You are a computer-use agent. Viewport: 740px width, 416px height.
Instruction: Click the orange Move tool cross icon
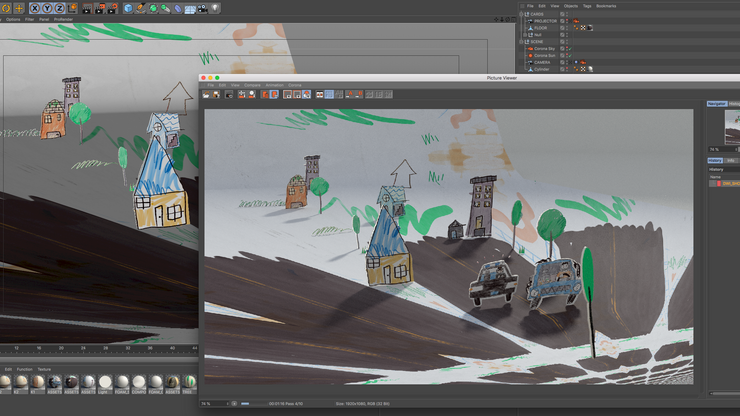19,8
